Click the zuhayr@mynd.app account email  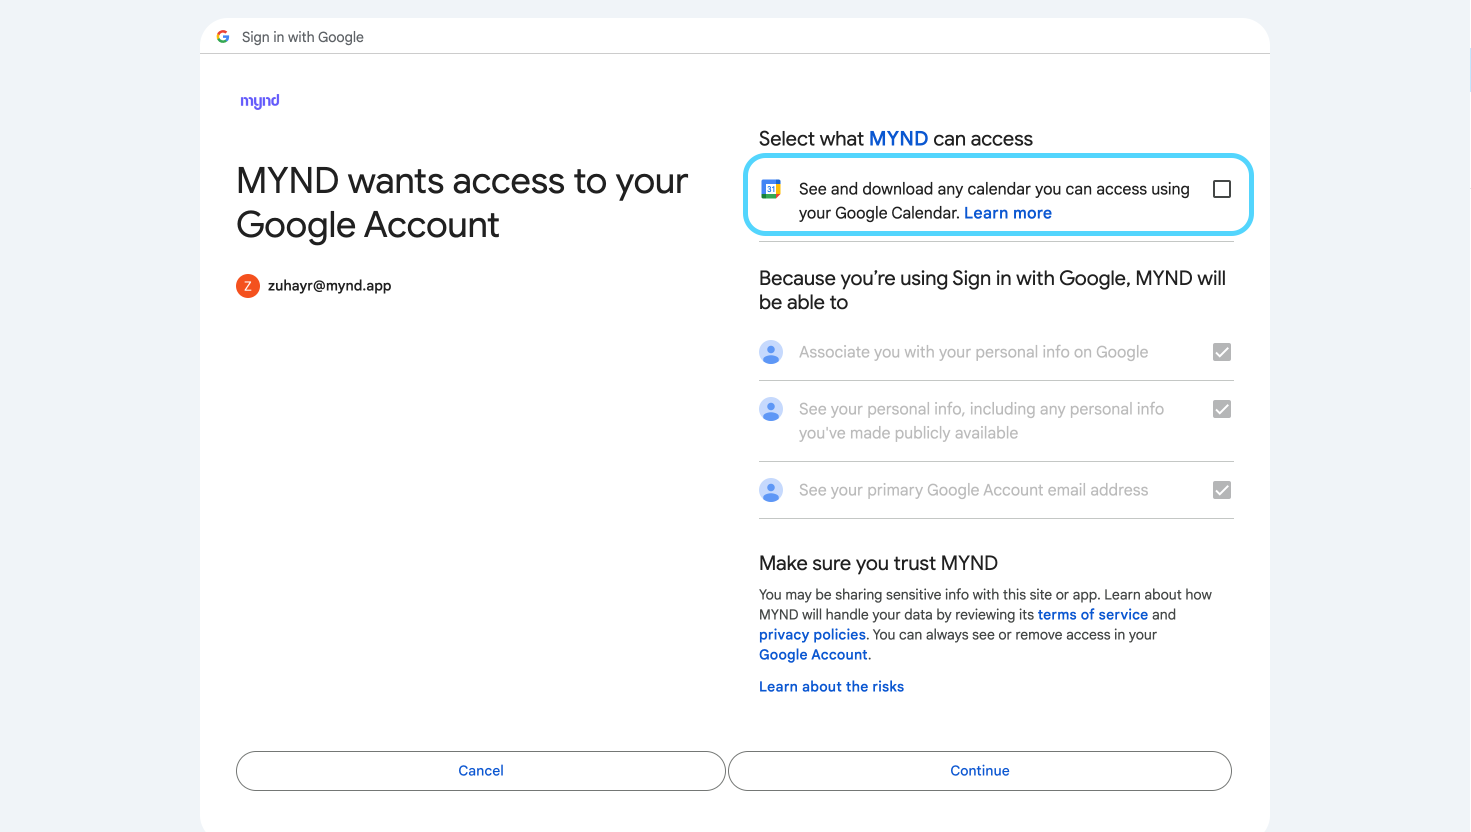[329, 286]
